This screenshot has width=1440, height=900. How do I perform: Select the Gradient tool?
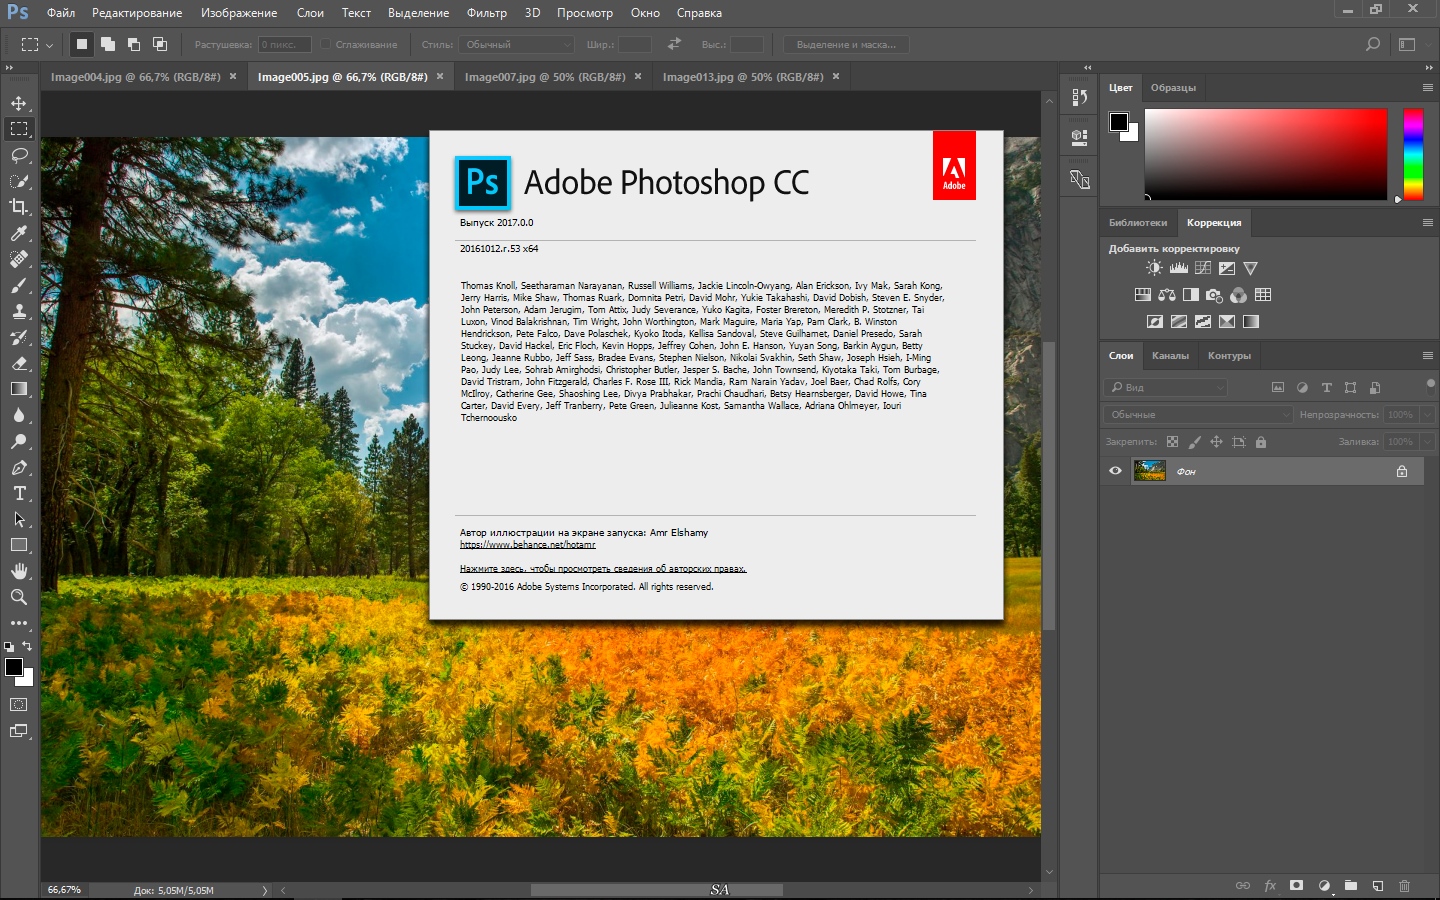click(19, 389)
